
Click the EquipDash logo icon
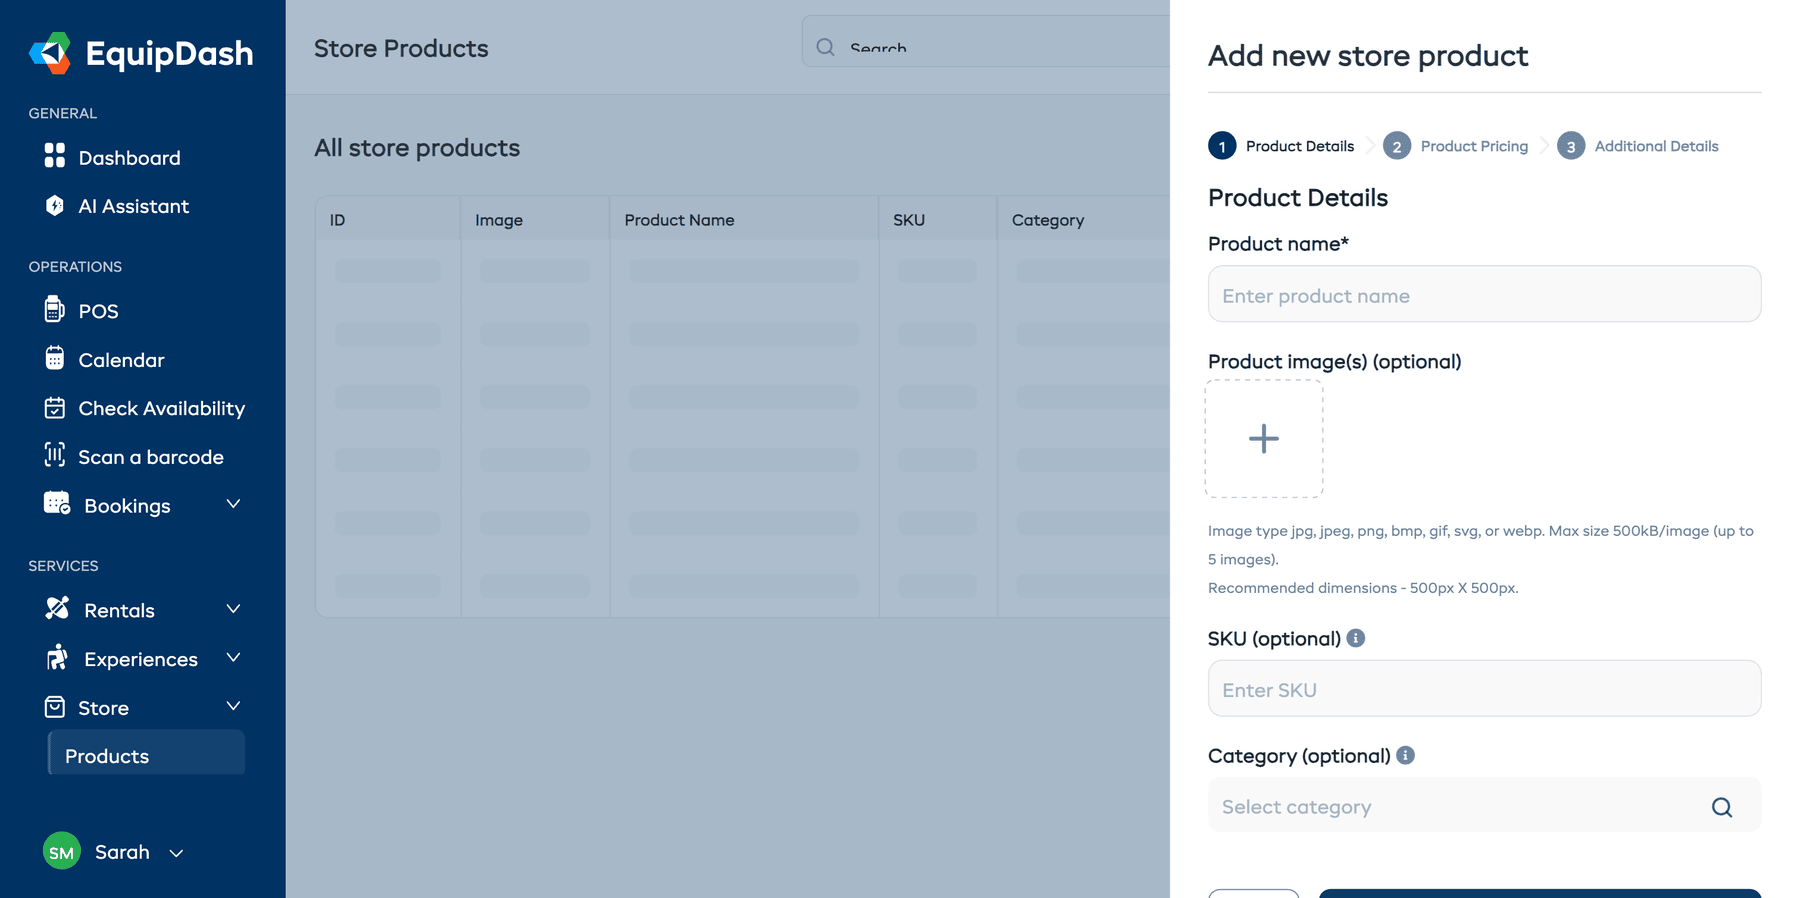tap(50, 53)
